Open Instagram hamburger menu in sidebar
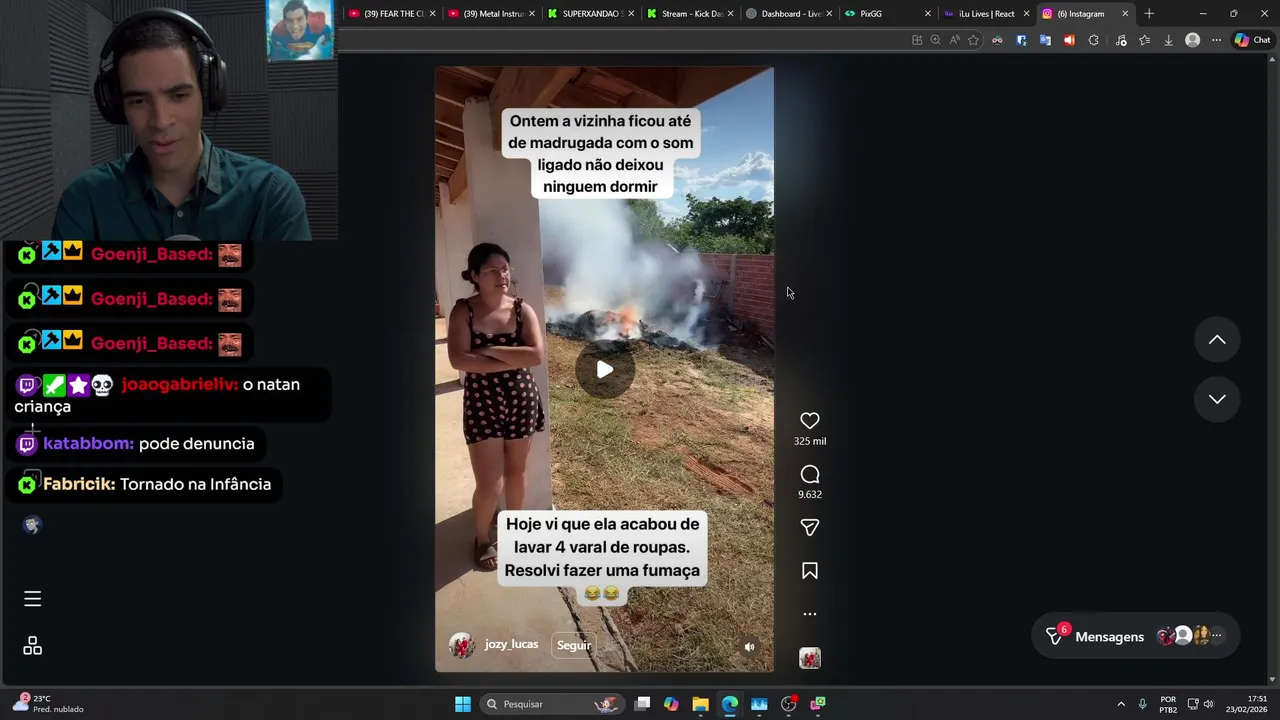The width and height of the screenshot is (1280, 720). point(32,599)
